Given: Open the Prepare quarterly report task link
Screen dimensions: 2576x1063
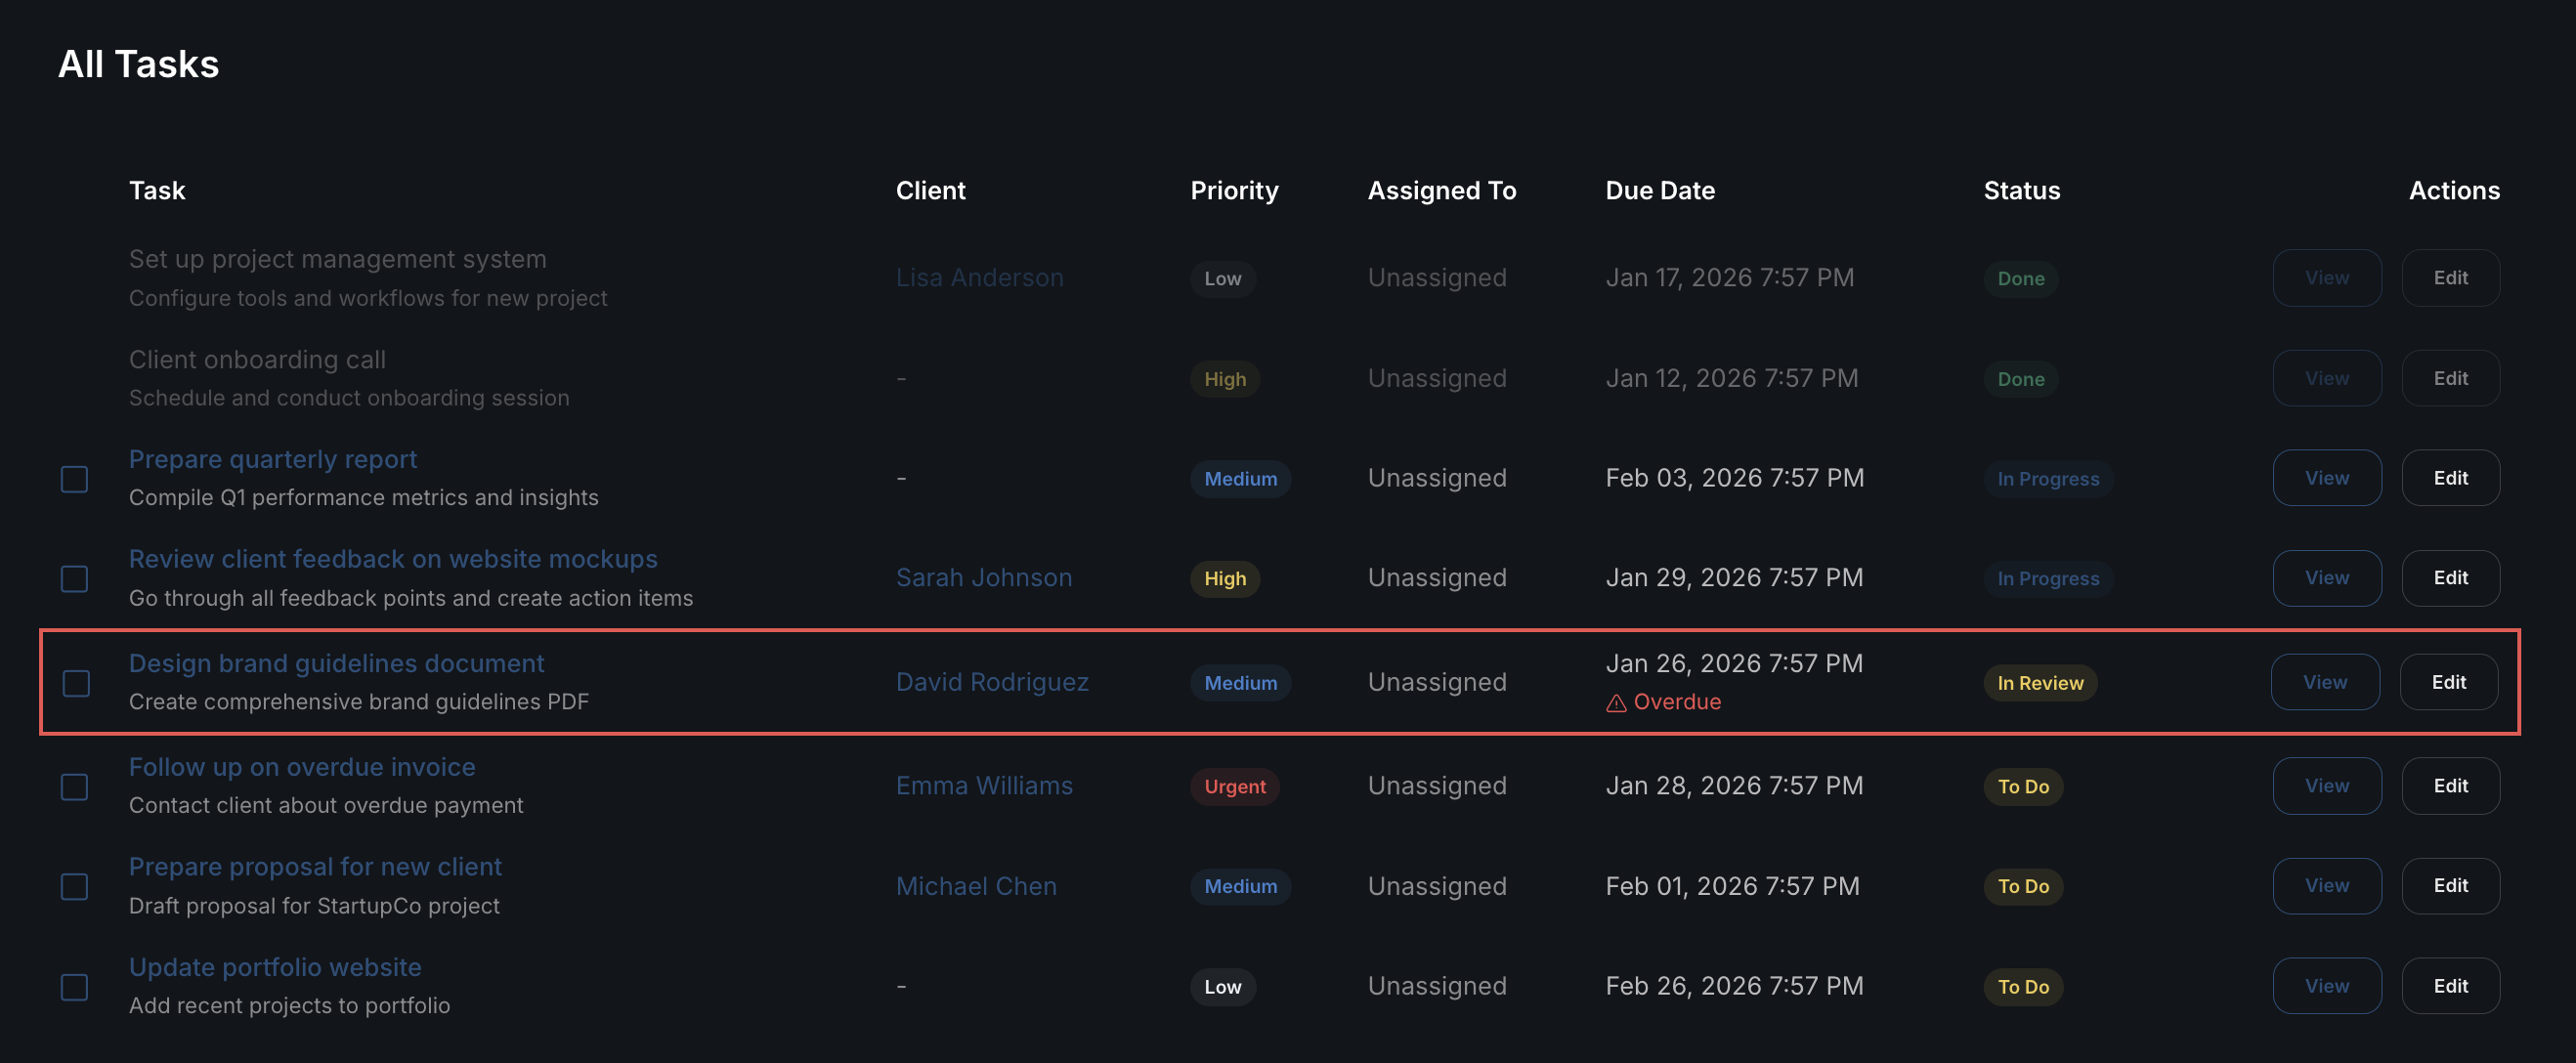Looking at the screenshot, I should [x=273, y=459].
